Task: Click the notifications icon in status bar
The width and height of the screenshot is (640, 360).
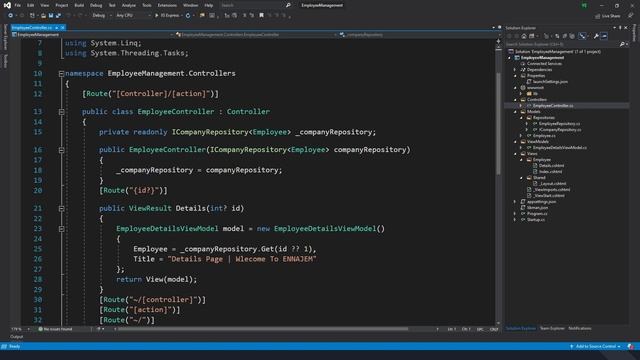Action: click(631, 347)
